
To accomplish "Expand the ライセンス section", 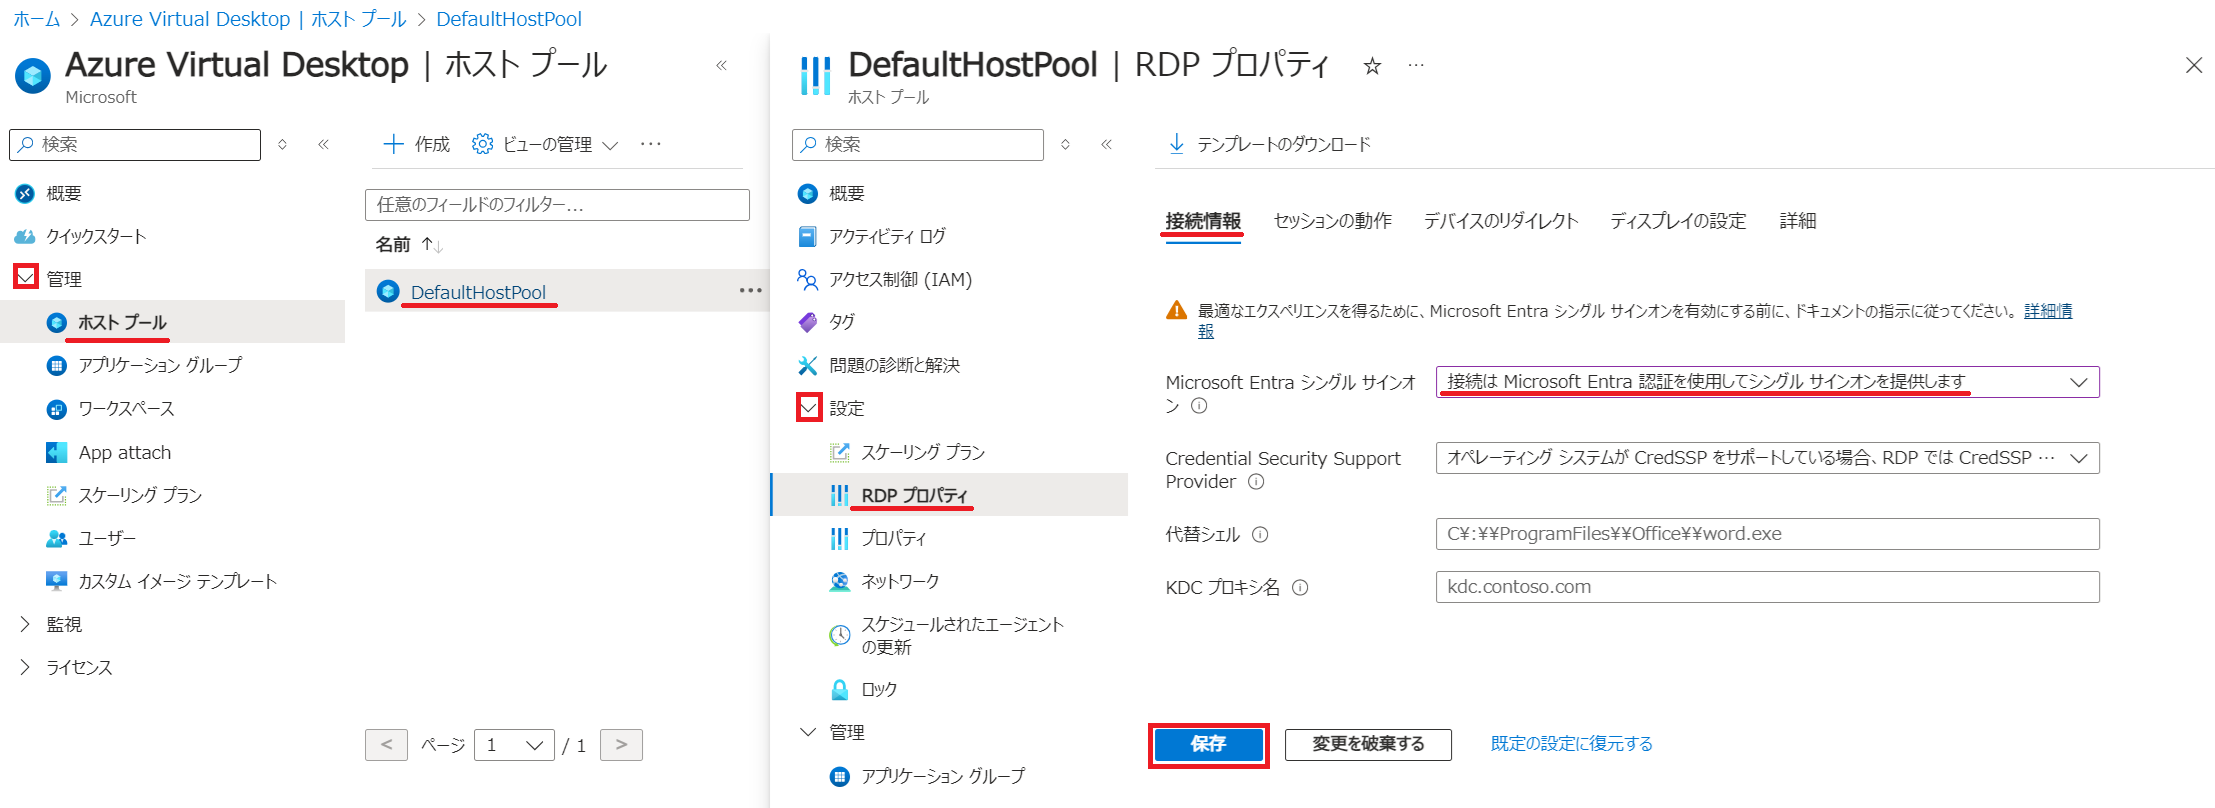I will tap(25, 667).
